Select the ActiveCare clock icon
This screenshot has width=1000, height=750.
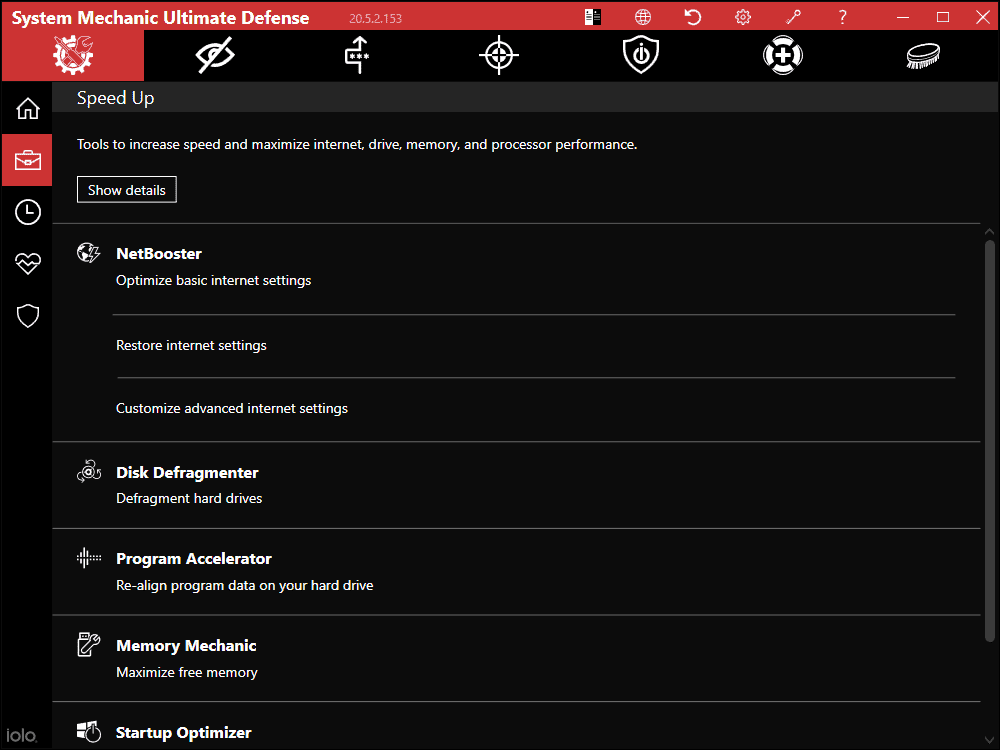point(27,212)
